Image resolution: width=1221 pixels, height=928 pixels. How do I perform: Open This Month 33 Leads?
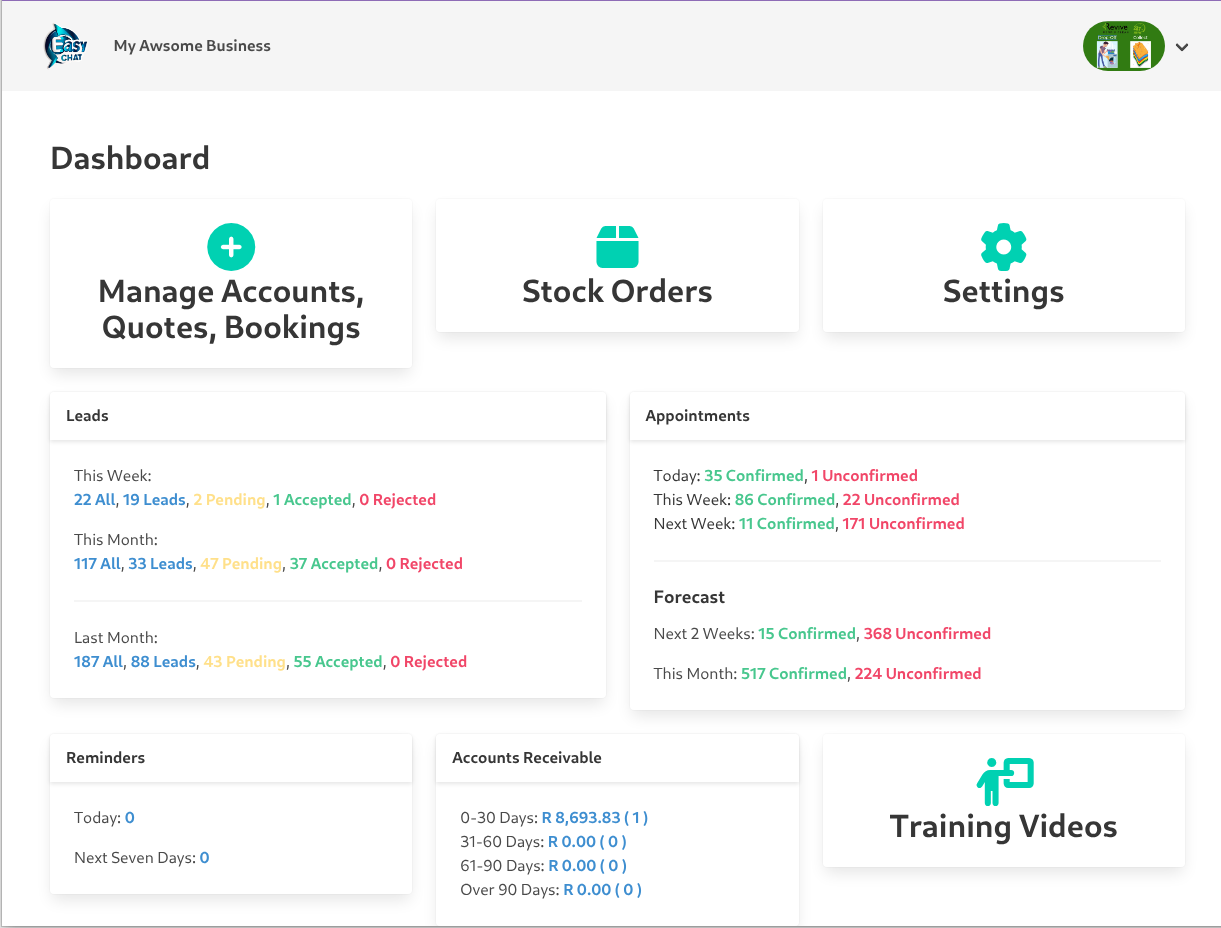pyautogui.click(x=160, y=564)
